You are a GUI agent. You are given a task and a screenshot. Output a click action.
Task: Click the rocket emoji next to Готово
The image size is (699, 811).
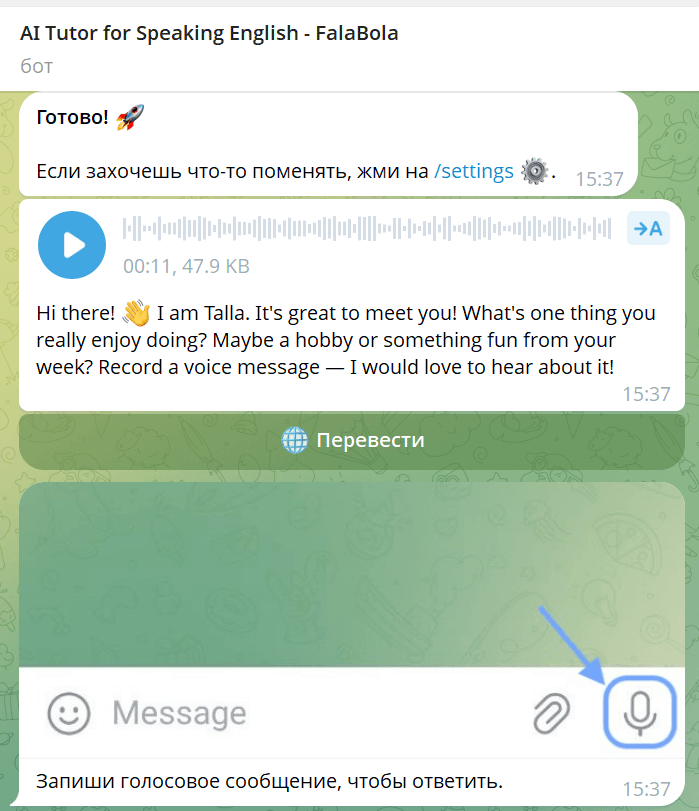(130, 117)
